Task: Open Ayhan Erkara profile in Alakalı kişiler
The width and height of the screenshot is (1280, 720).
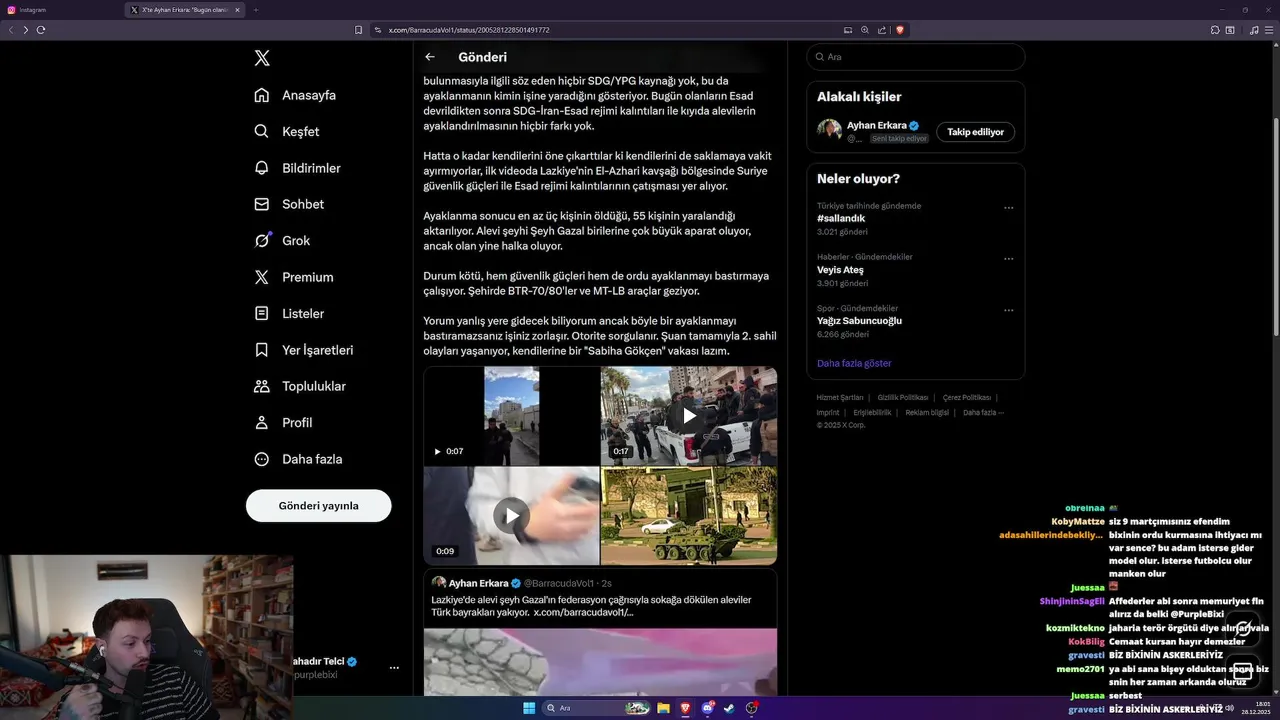Action: tap(877, 126)
